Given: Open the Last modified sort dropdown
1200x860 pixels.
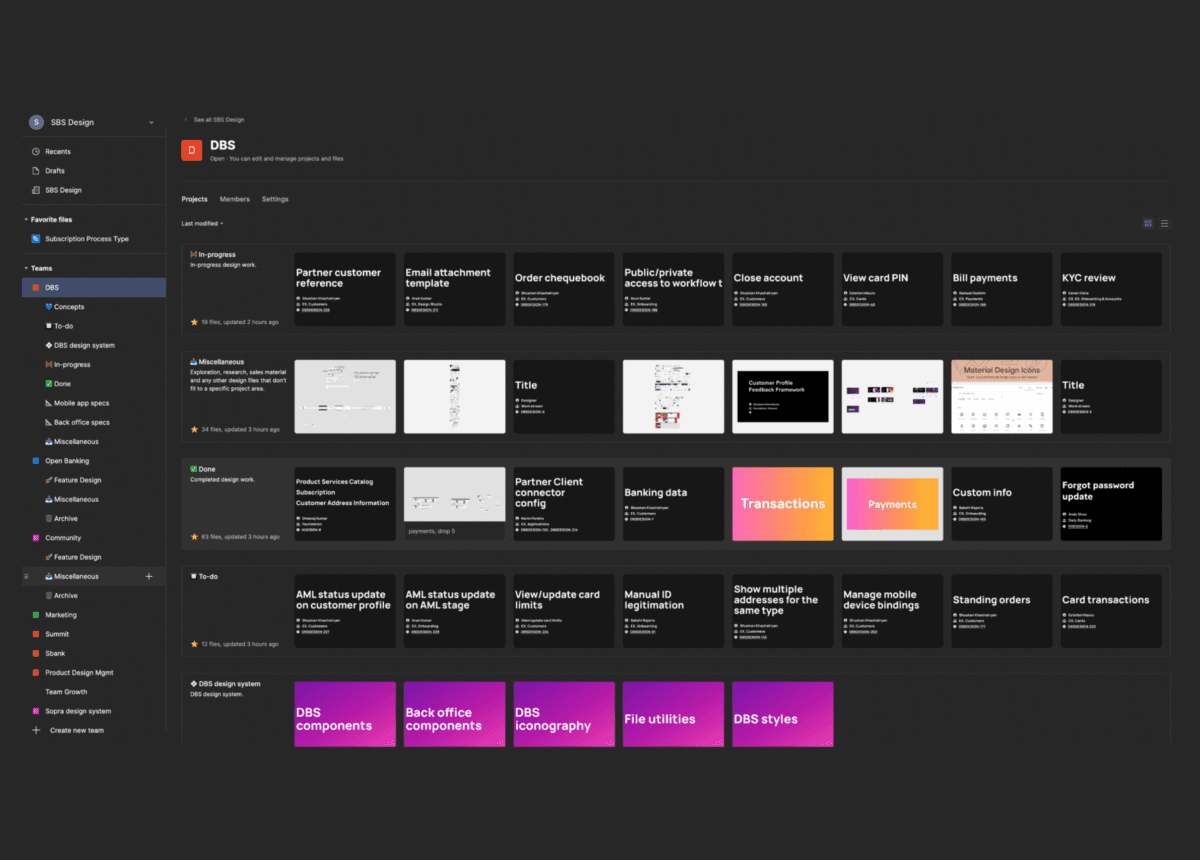Looking at the screenshot, I should pos(202,223).
